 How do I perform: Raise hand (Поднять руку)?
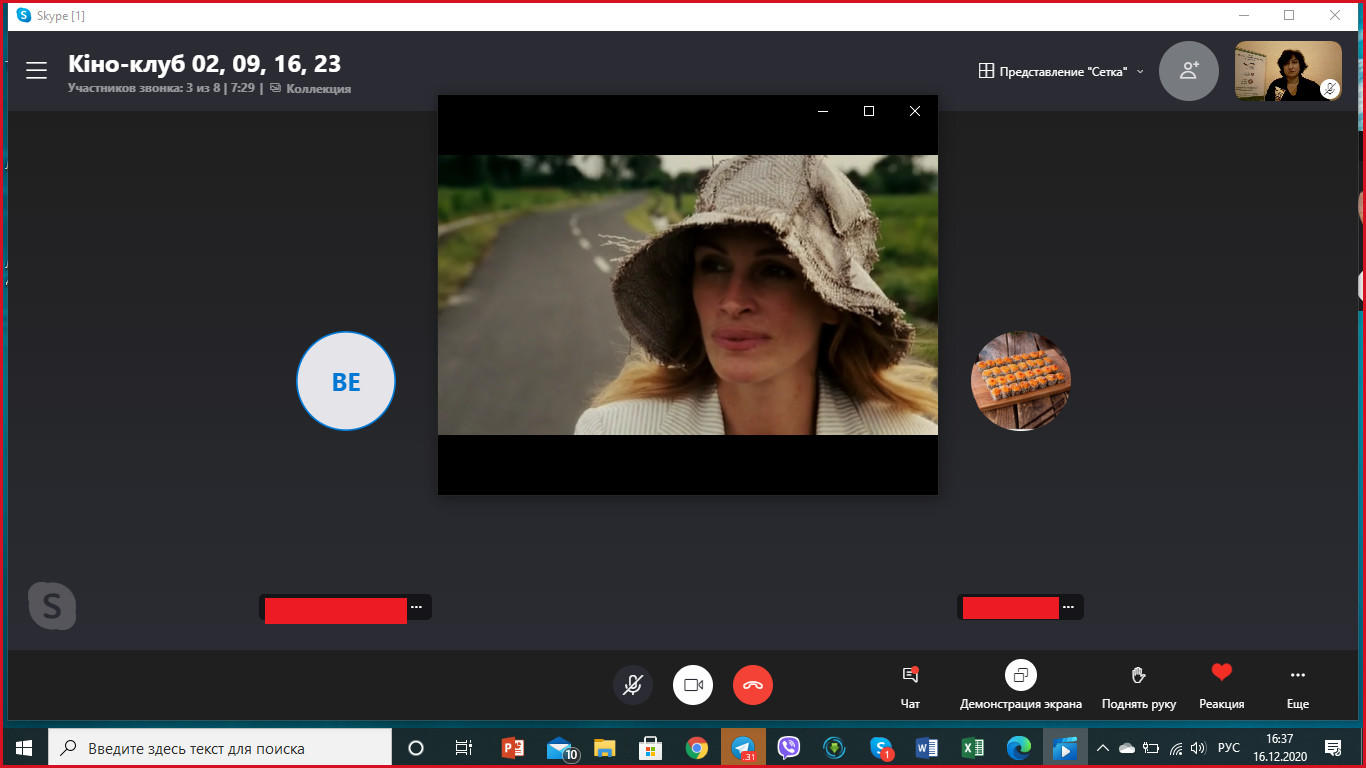(x=1139, y=687)
